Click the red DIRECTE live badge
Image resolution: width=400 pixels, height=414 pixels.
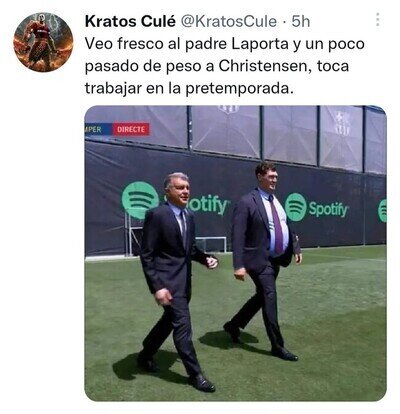point(131,129)
